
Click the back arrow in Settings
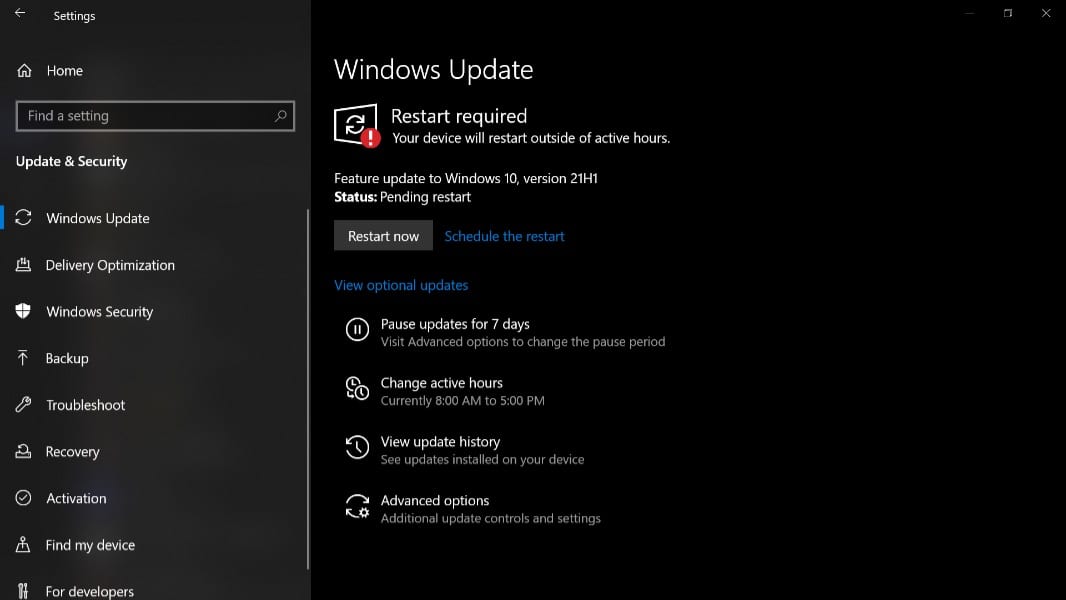tap(20, 13)
